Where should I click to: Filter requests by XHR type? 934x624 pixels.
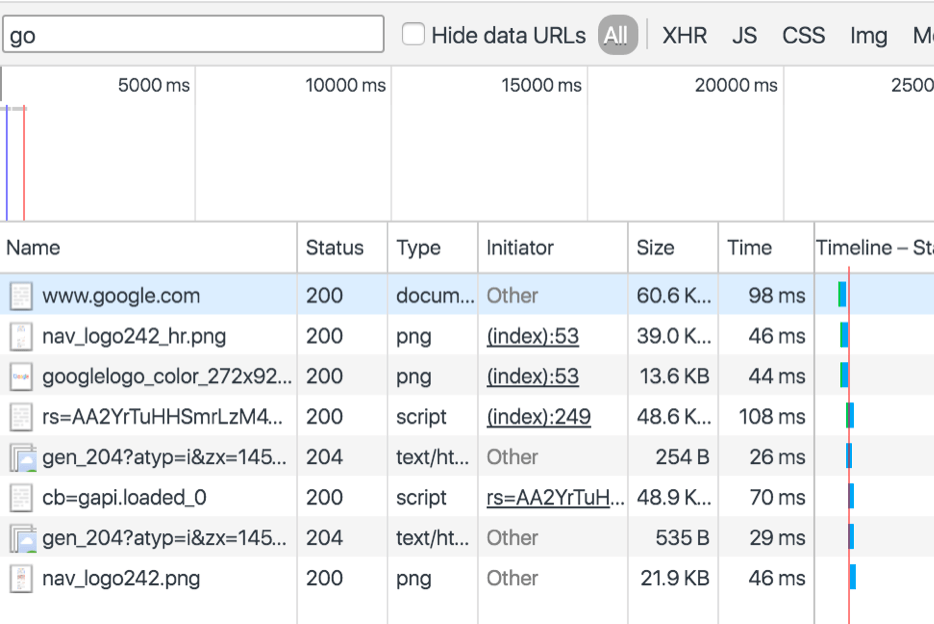click(684, 36)
